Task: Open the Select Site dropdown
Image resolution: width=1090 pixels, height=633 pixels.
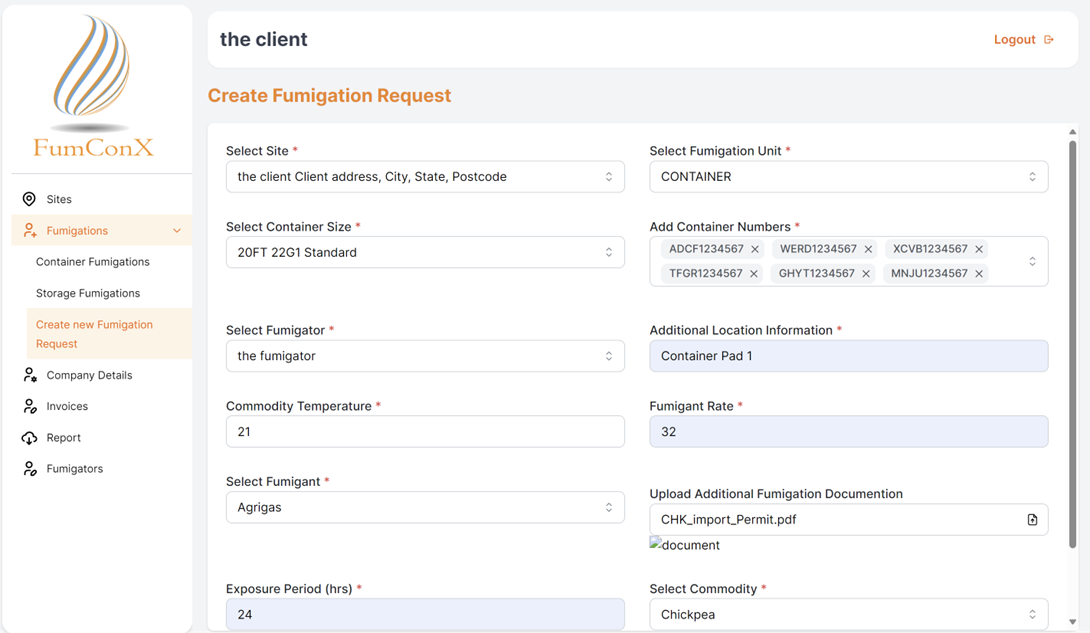Action: (x=425, y=177)
